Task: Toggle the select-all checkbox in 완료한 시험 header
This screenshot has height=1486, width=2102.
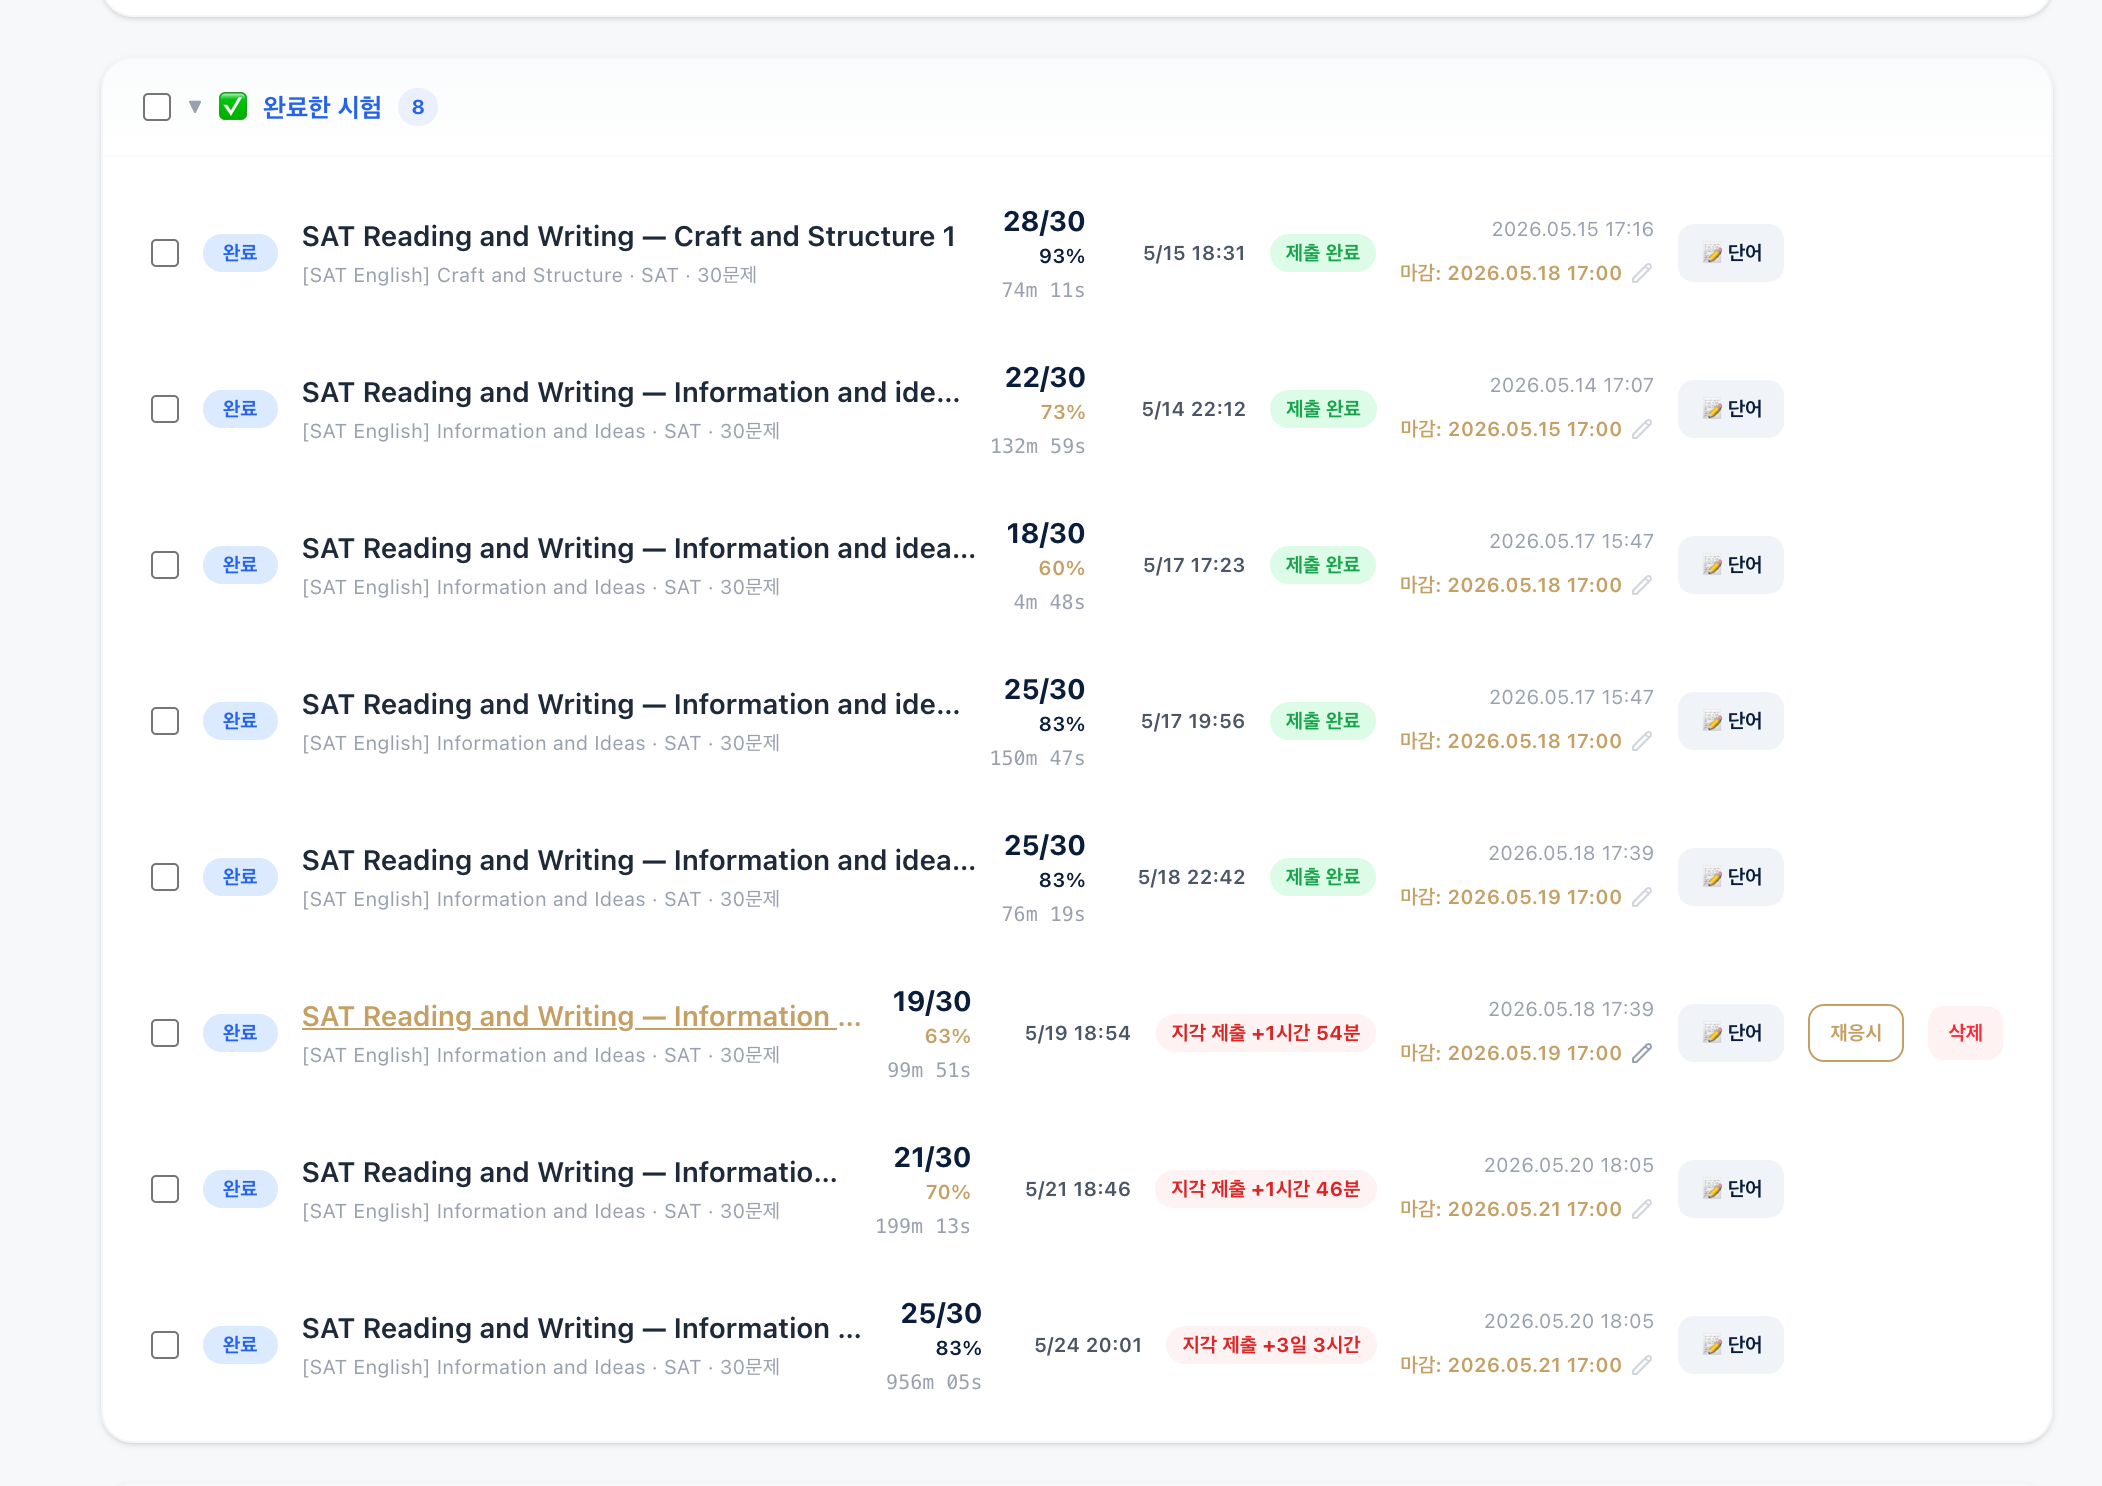Action: tap(157, 107)
